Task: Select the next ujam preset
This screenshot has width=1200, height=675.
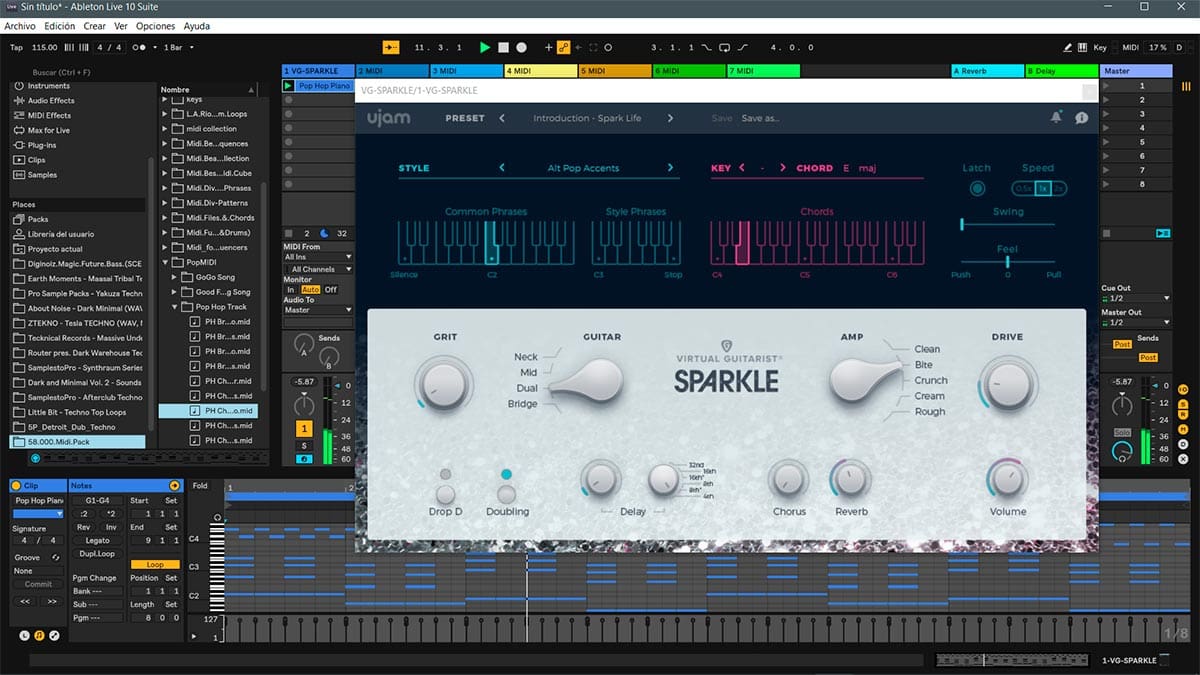Action: [x=670, y=118]
